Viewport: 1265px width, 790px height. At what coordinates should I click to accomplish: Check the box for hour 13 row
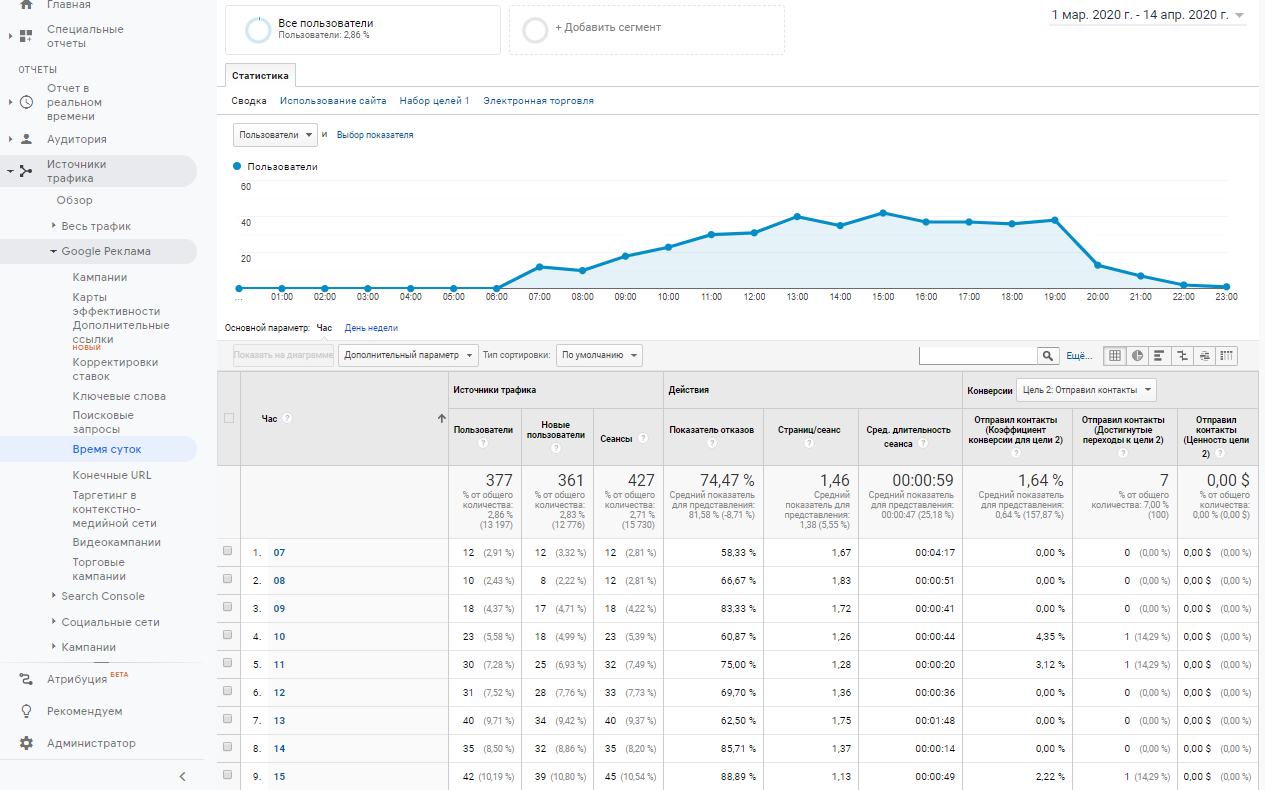[228, 719]
